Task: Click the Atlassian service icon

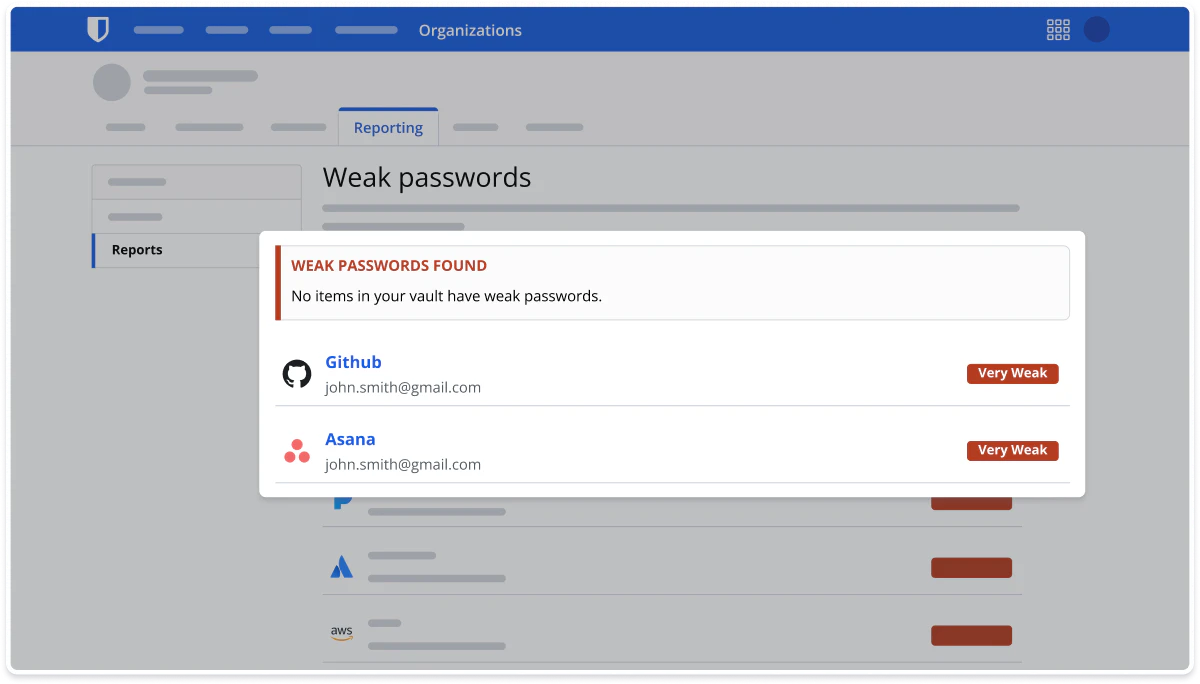Action: (342, 567)
